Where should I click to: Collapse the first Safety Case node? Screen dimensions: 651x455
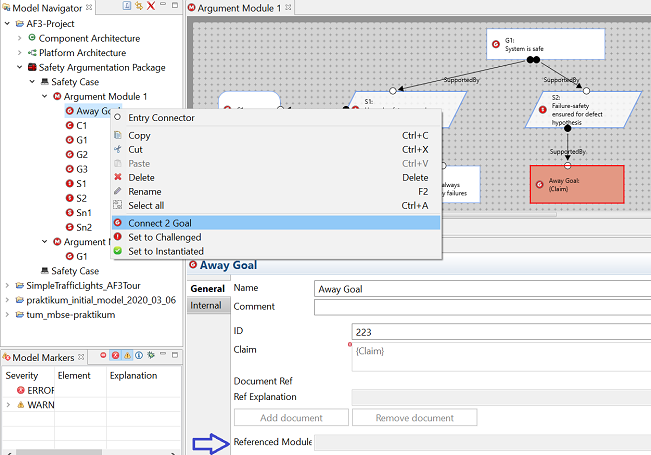32,82
